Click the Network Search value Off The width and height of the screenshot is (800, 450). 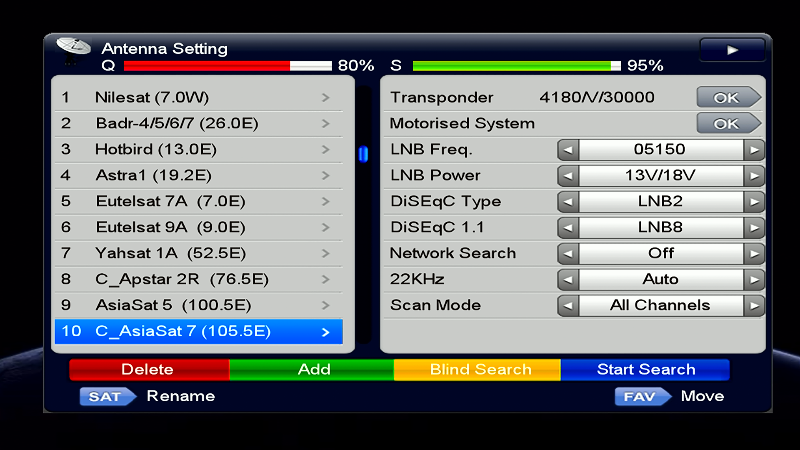661,254
